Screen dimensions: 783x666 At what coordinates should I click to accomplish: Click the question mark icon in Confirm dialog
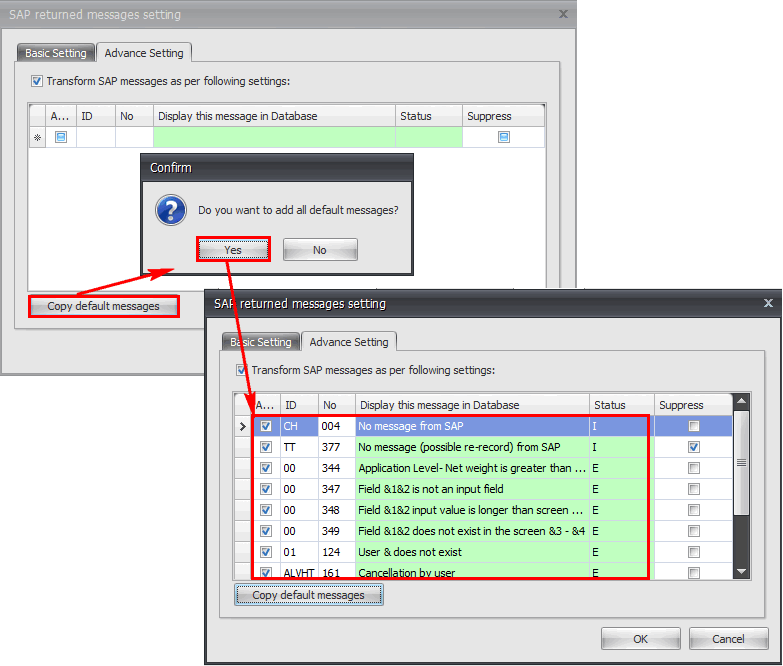click(x=173, y=210)
